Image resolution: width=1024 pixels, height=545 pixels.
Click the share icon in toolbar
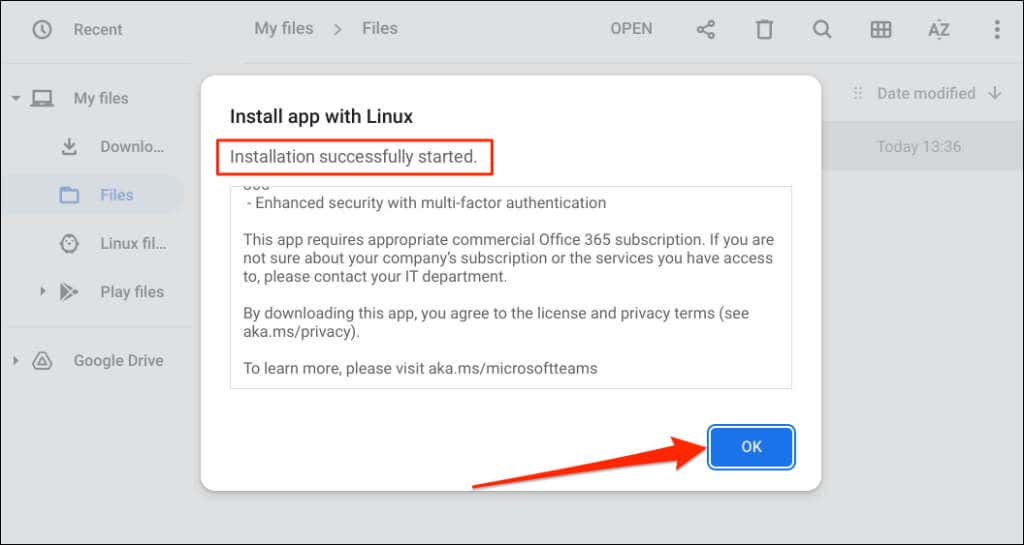[705, 29]
